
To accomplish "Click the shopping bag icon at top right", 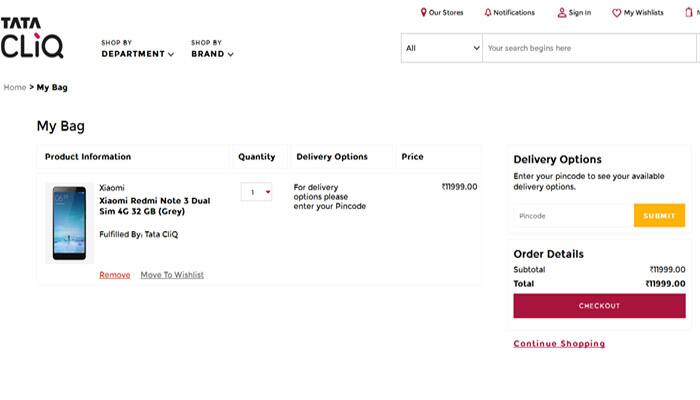I will tap(689, 12).
